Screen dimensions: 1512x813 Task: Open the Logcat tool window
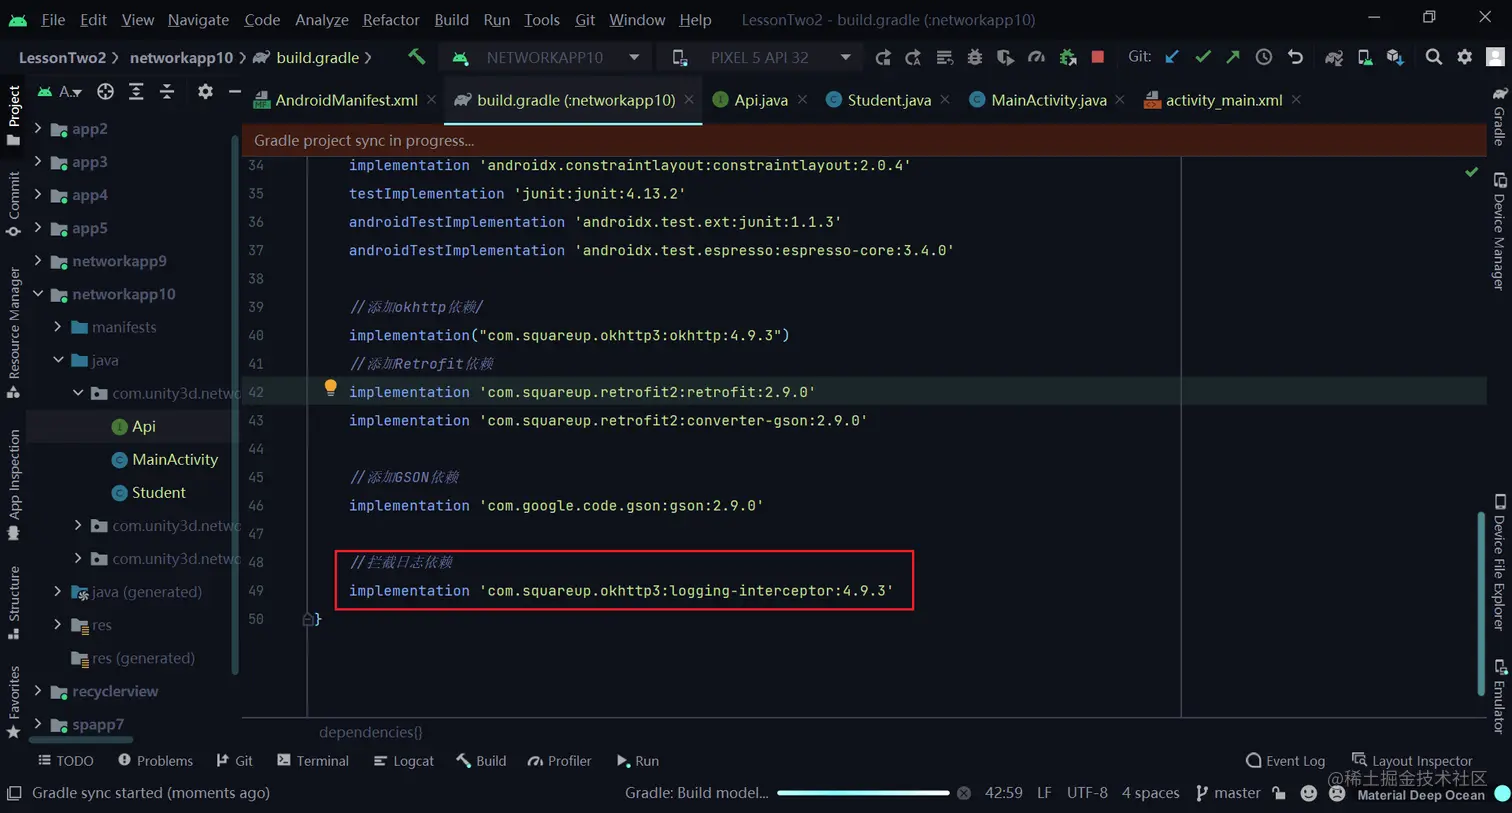pyautogui.click(x=403, y=761)
